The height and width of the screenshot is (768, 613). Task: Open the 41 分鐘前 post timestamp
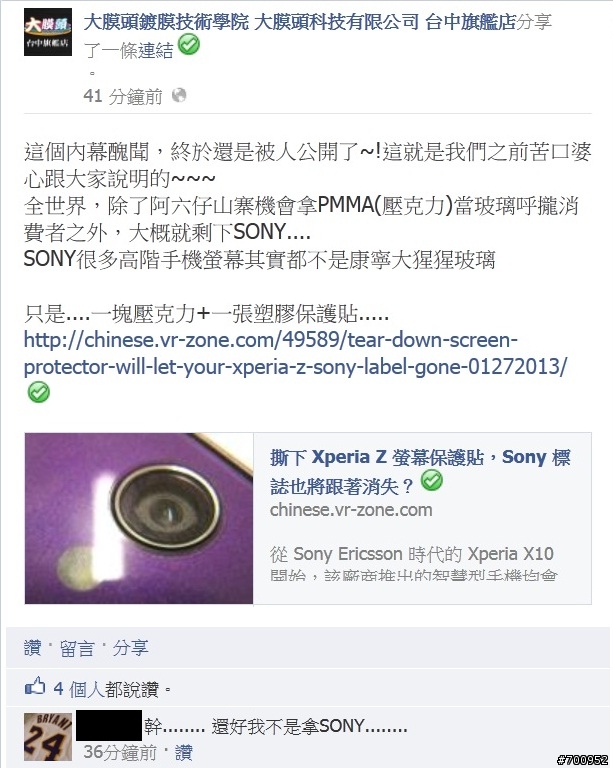[x=123, y=96]
